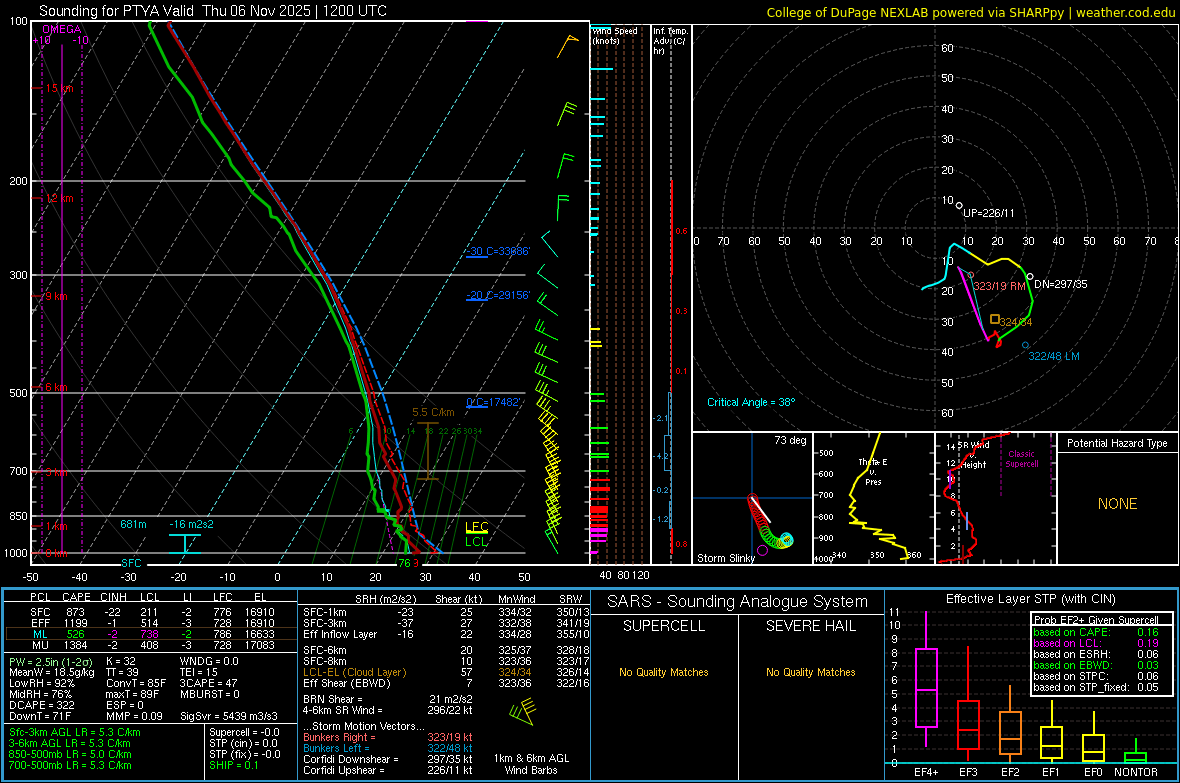Click the 'SFC-1km' shear table row
This screenshot has height=783, width=1180.
coord(444,612)
